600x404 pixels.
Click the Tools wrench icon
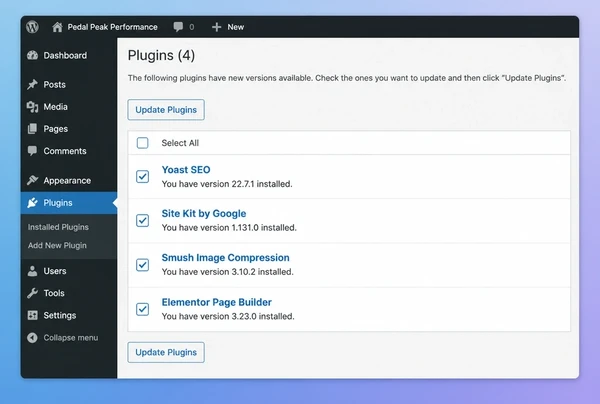(x=33, y=293)
